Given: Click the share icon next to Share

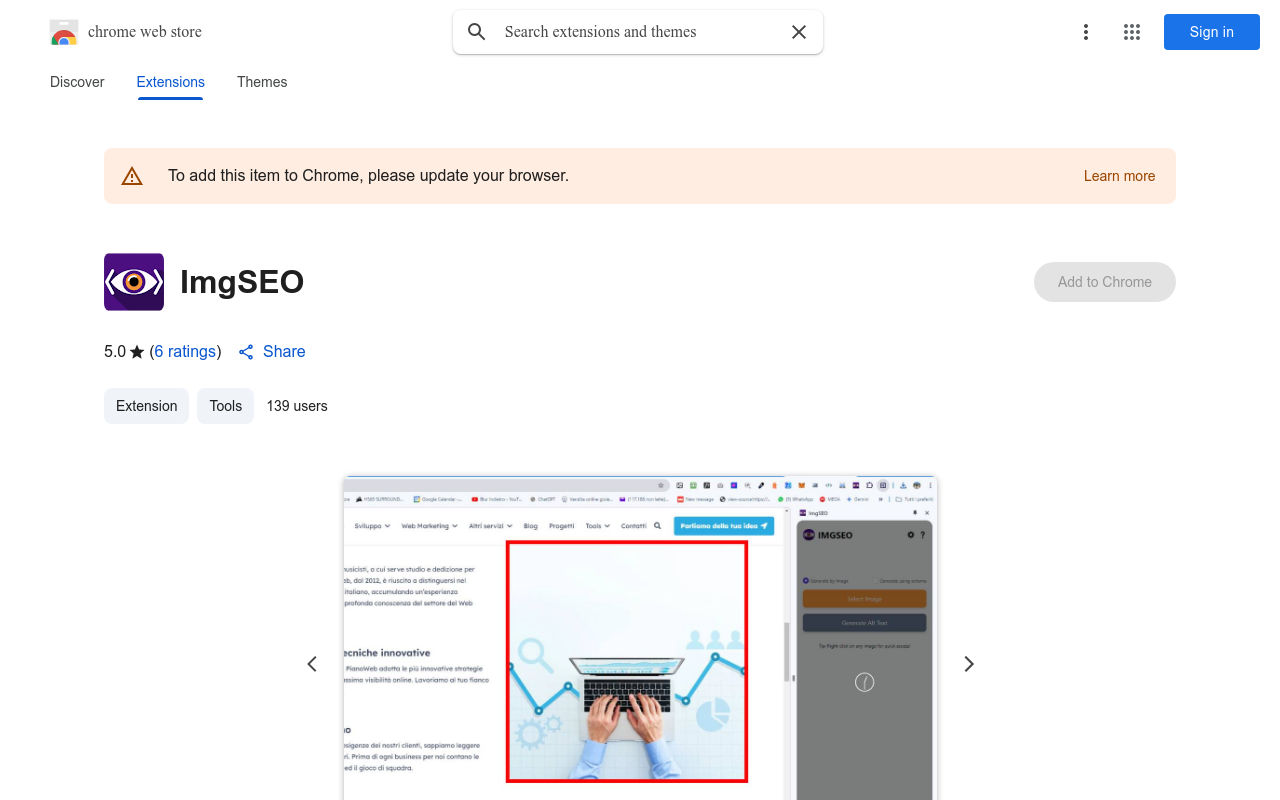Looking at the screenshot, I should coord(246,352).
